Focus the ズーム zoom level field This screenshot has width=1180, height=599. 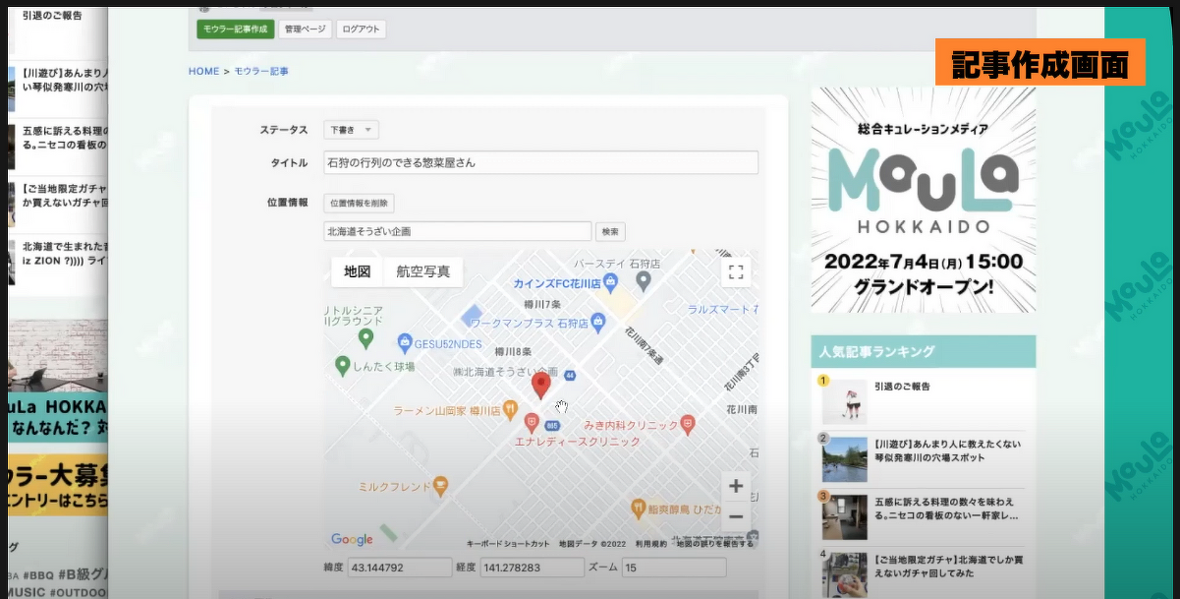click(674, 567)
